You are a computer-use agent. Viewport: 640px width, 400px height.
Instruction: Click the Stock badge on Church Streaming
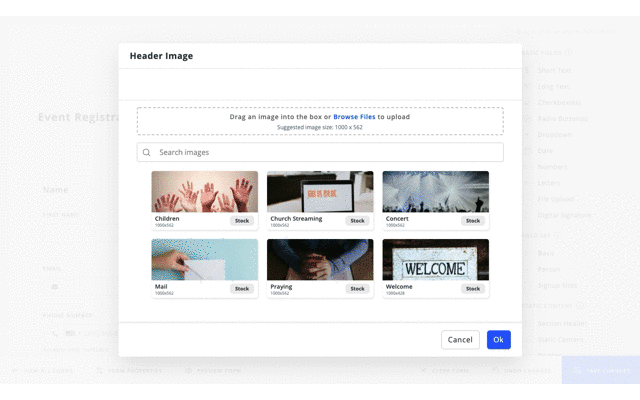click(357, 221)
